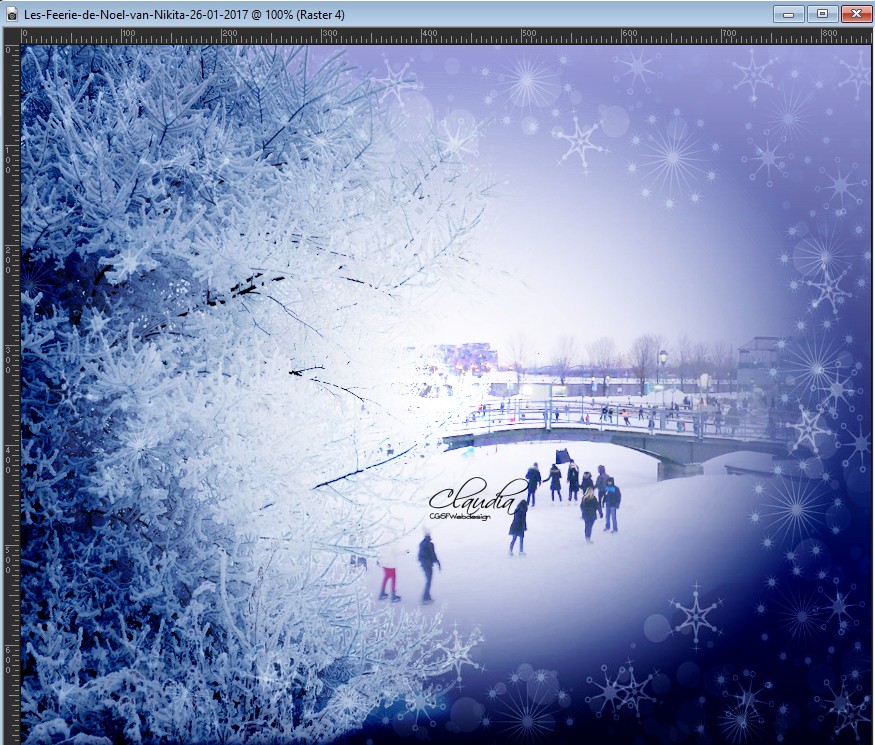Screen dimensions: 875x745
Task: Click the horizontal ruler at the top
Action: pos(446,37)
